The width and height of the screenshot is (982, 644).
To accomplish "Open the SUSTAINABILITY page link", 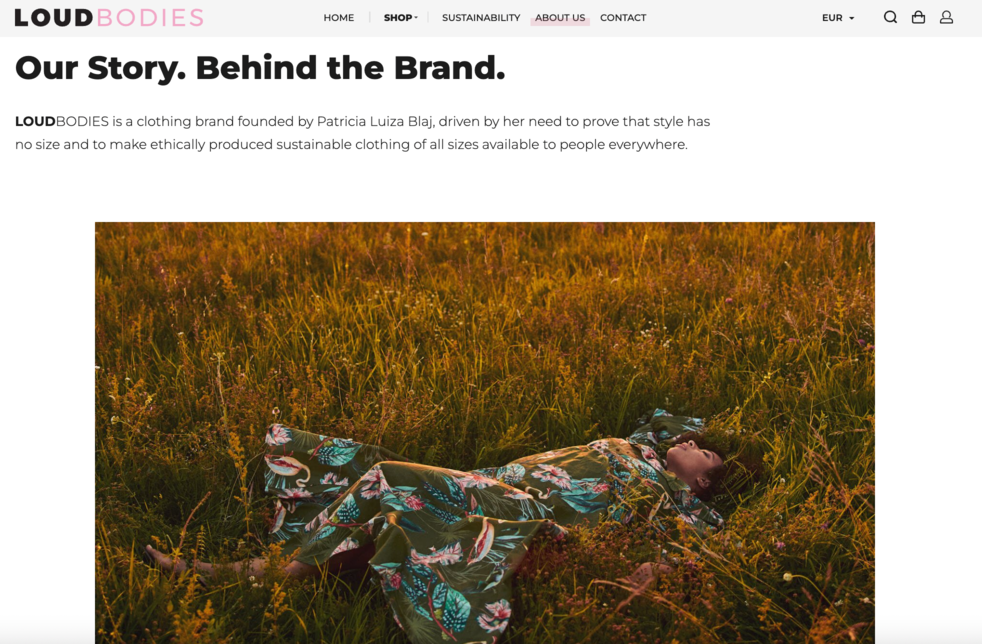I will [x=481, y=18].
